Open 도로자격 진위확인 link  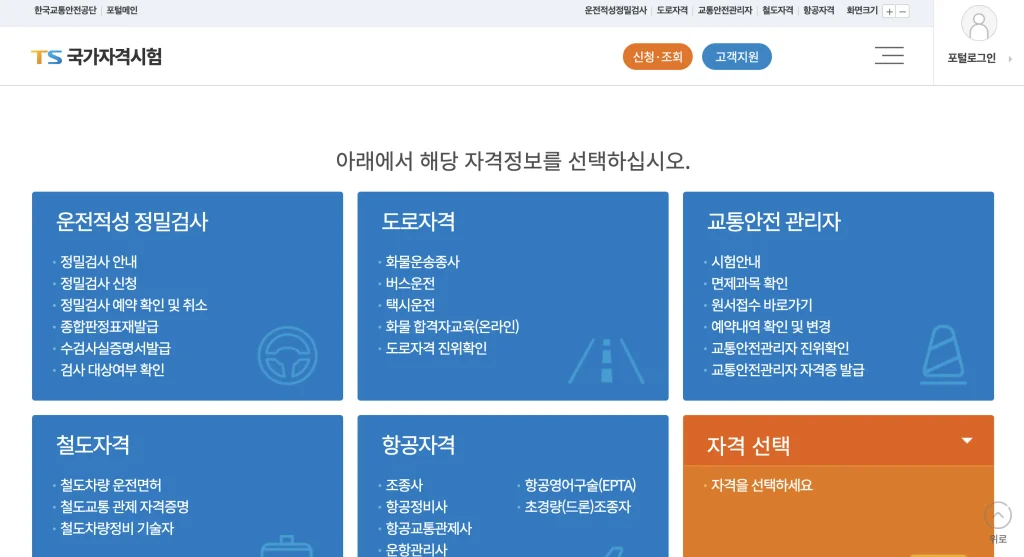pyautogui.click(x=436, y=348)
